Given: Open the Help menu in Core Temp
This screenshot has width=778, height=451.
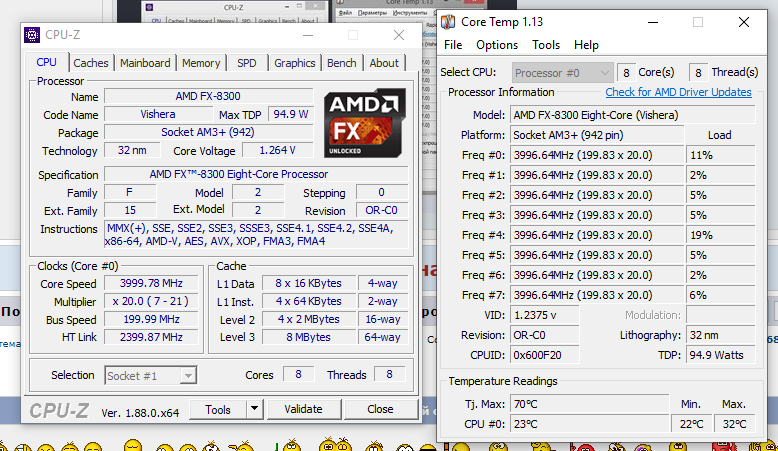Looking at the screenshot, I should (586, 45).
